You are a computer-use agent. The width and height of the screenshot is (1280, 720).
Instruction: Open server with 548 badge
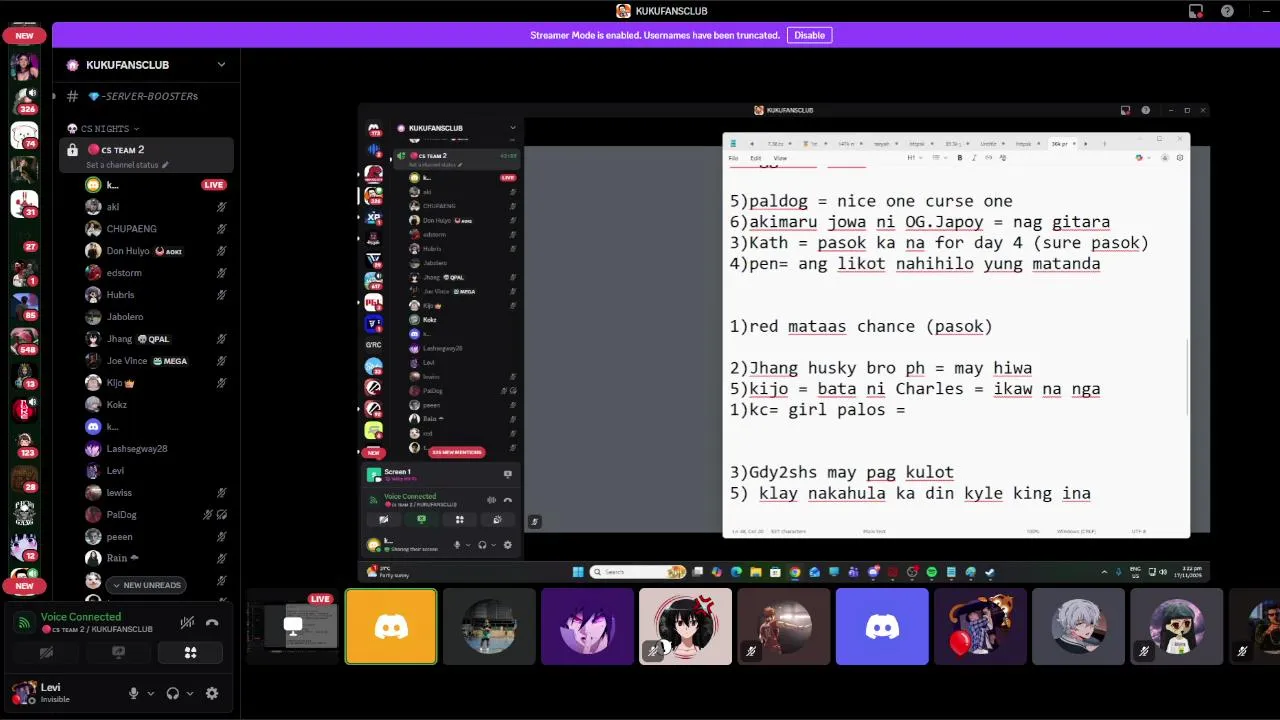pyautogui.click(x=24, y=341)
